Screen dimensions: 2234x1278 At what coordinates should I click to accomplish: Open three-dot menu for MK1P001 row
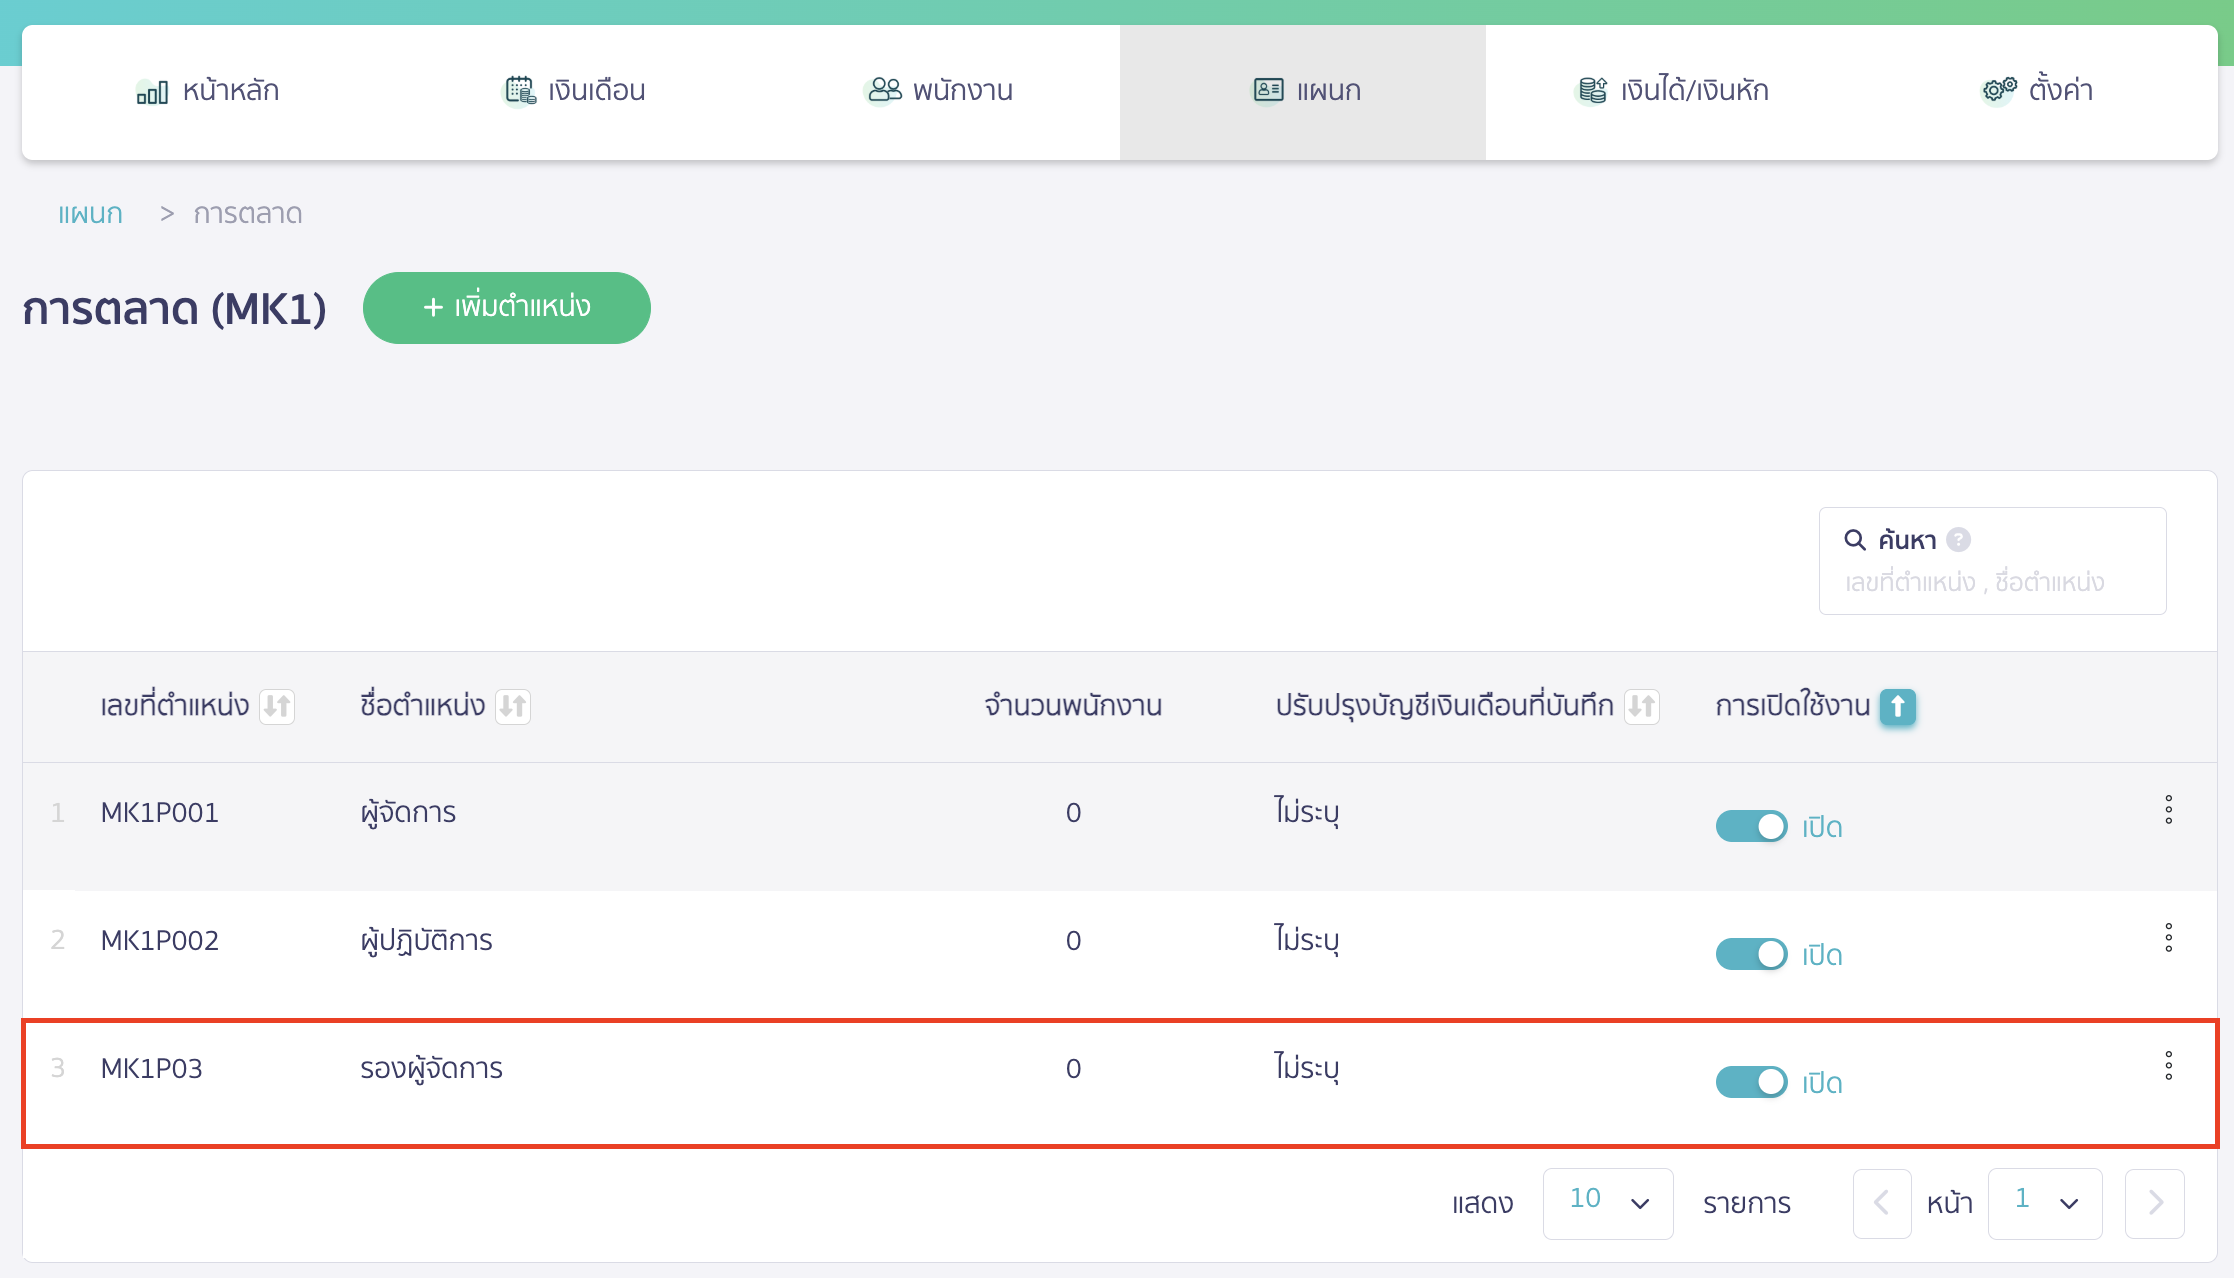point(2168,810)
